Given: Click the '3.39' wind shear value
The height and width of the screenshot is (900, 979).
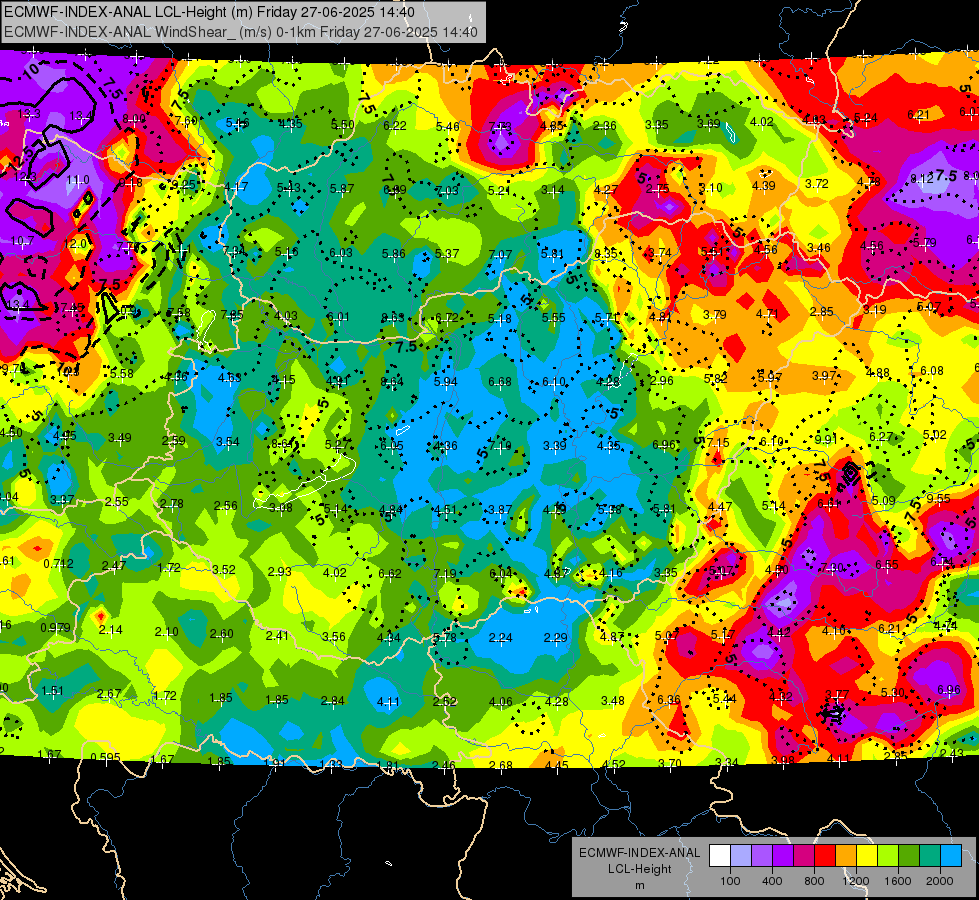Looking at the screenshot, I should pyautogui.click(x=554, y=445).
